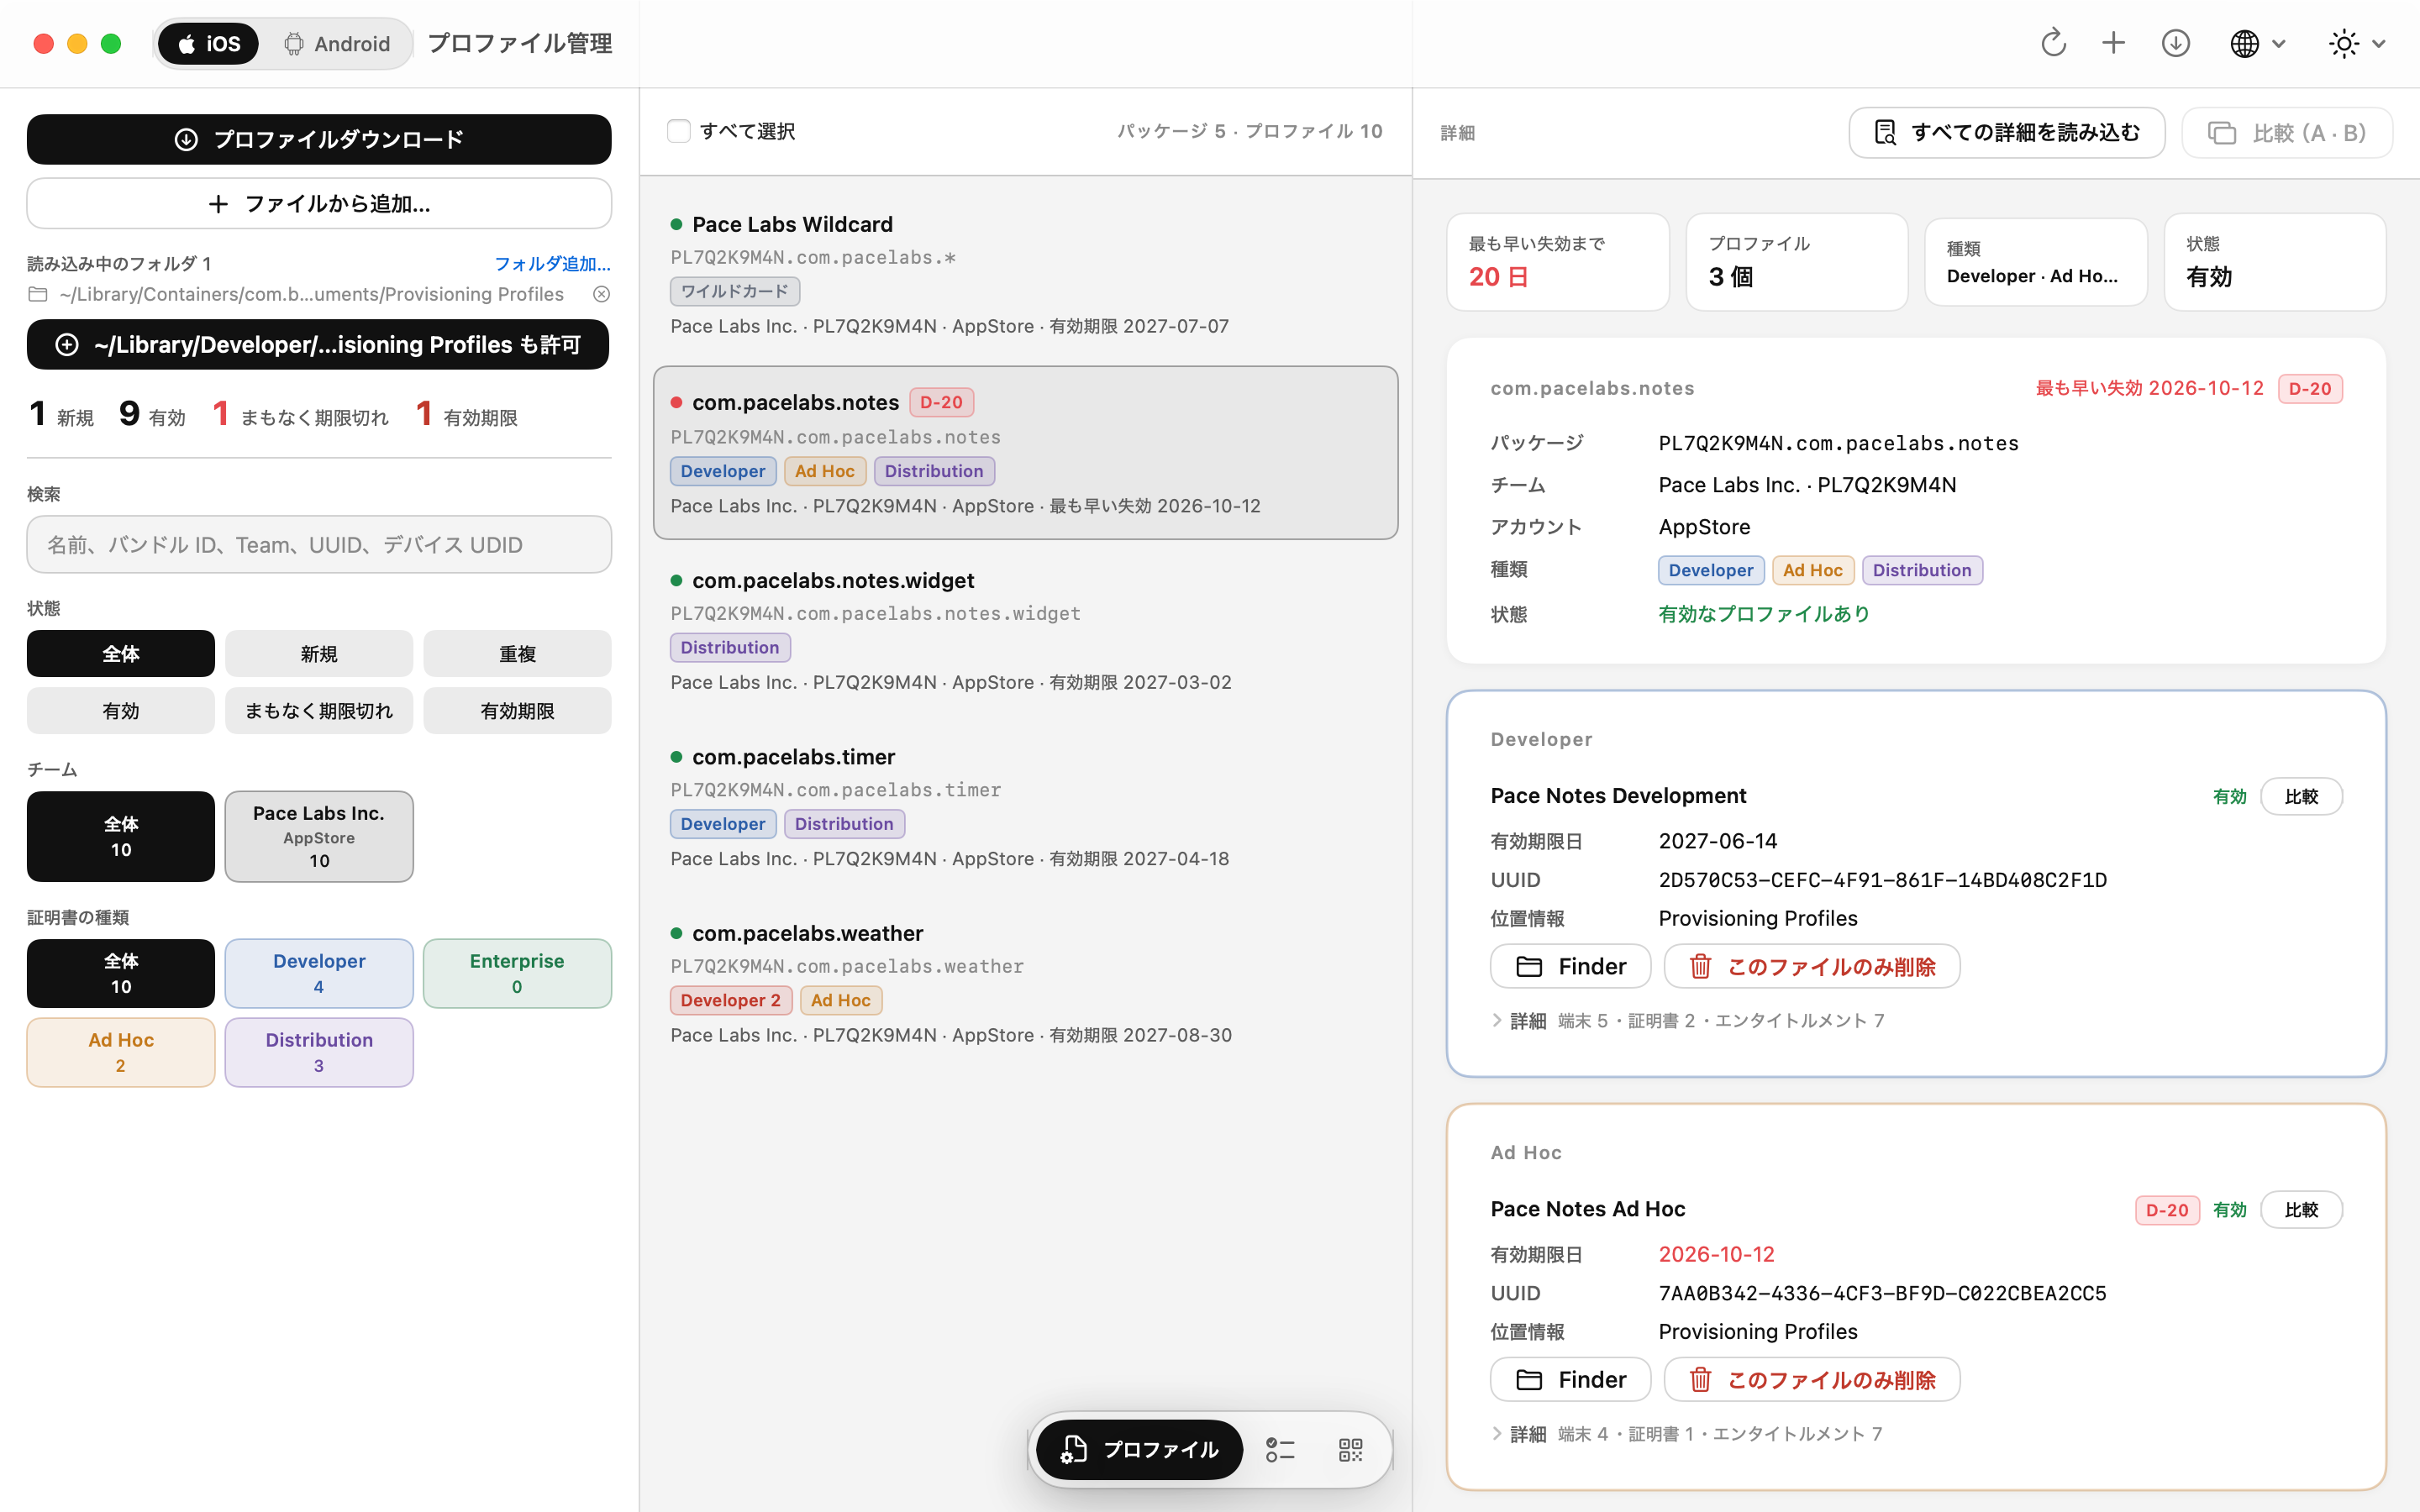
Task: Click the 9 有効 counter in the sidebar
Action: (152, 414)
